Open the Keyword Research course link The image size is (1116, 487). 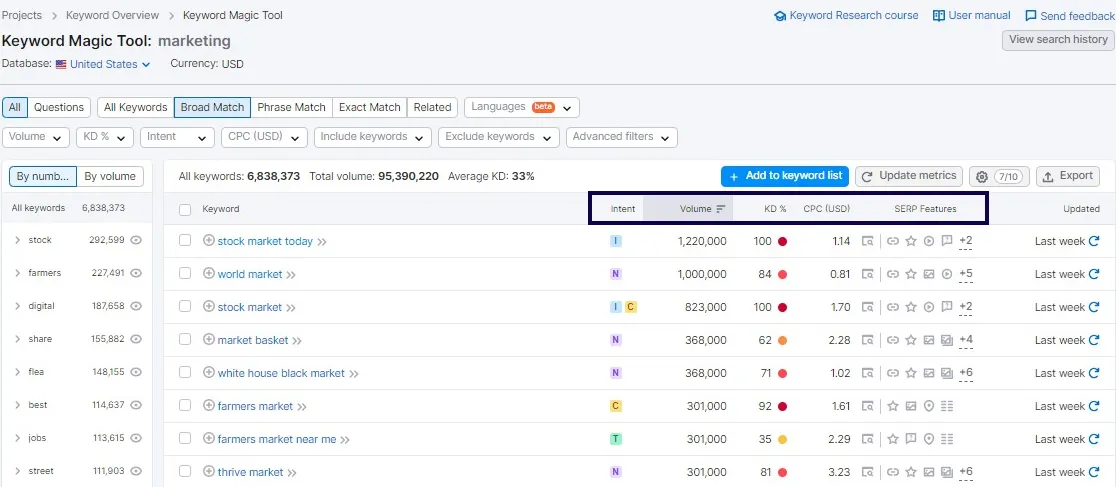[846, 16]
